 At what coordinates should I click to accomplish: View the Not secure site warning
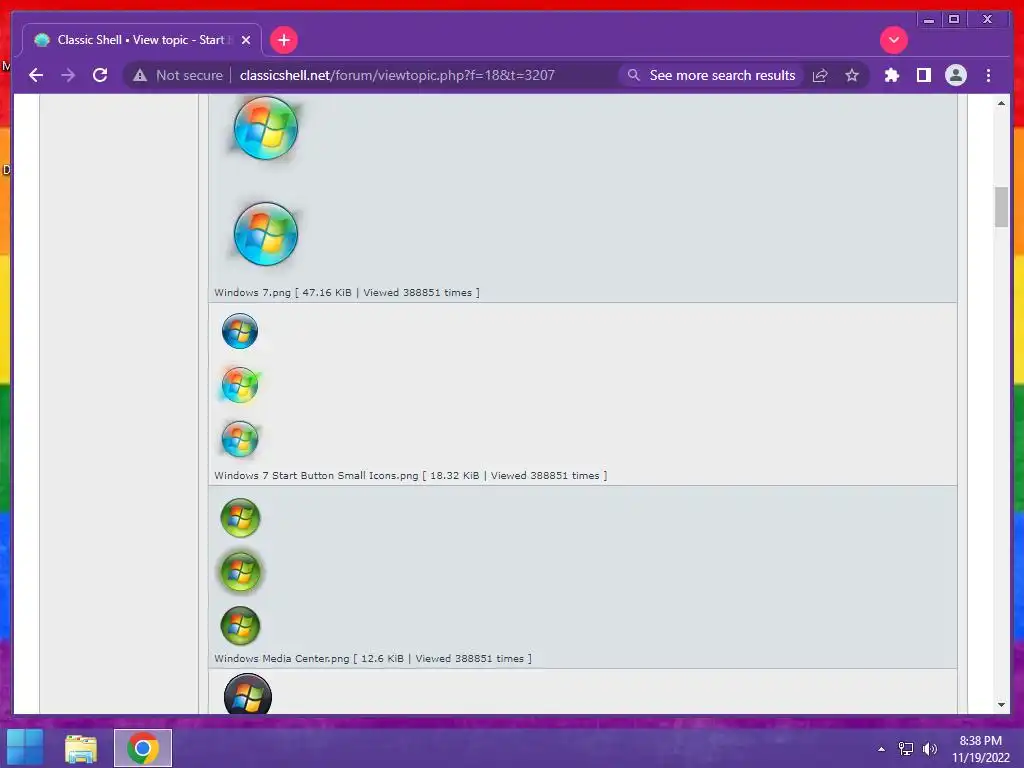pos(178,75)
